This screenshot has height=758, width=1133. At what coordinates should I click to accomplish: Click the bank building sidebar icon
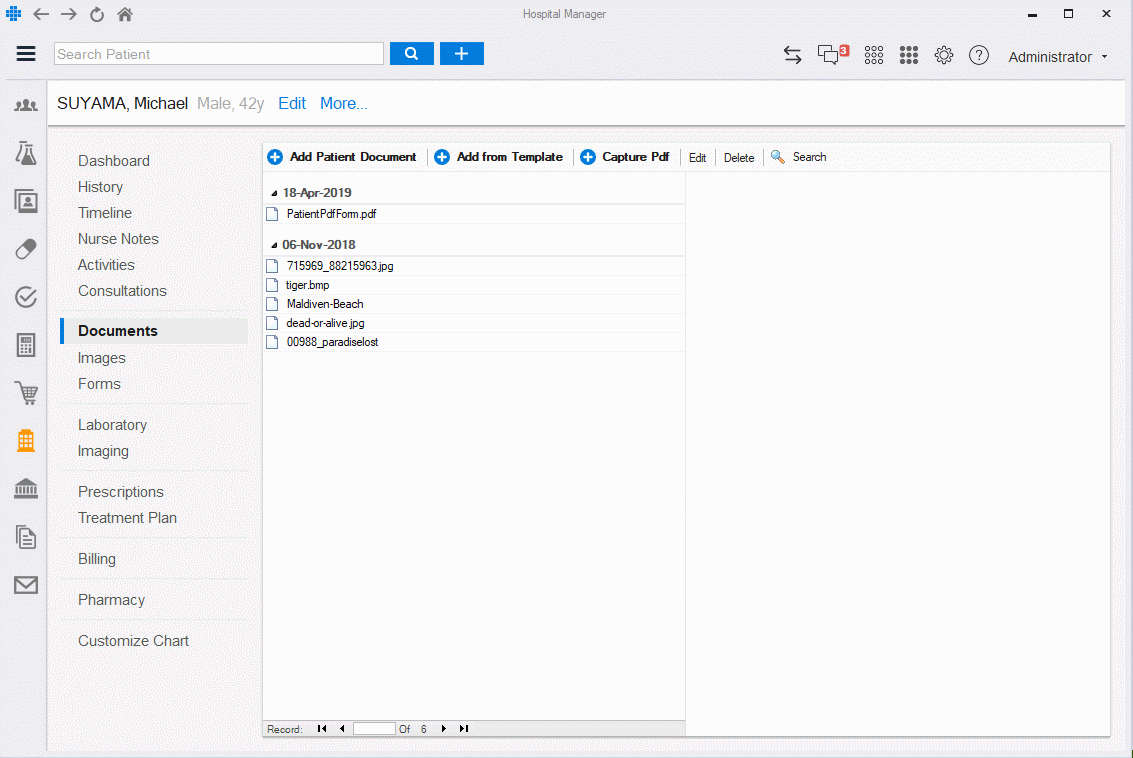[x=26, y=489]
